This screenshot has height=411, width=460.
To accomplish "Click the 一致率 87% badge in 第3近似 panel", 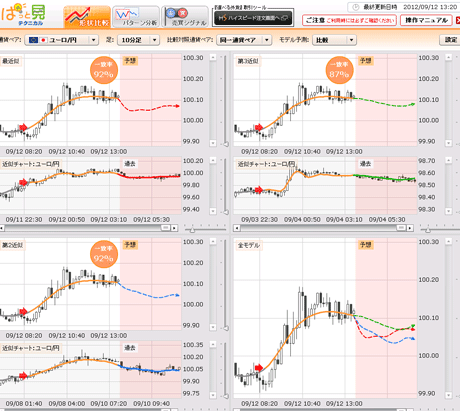I will click(x=339, y=70).
